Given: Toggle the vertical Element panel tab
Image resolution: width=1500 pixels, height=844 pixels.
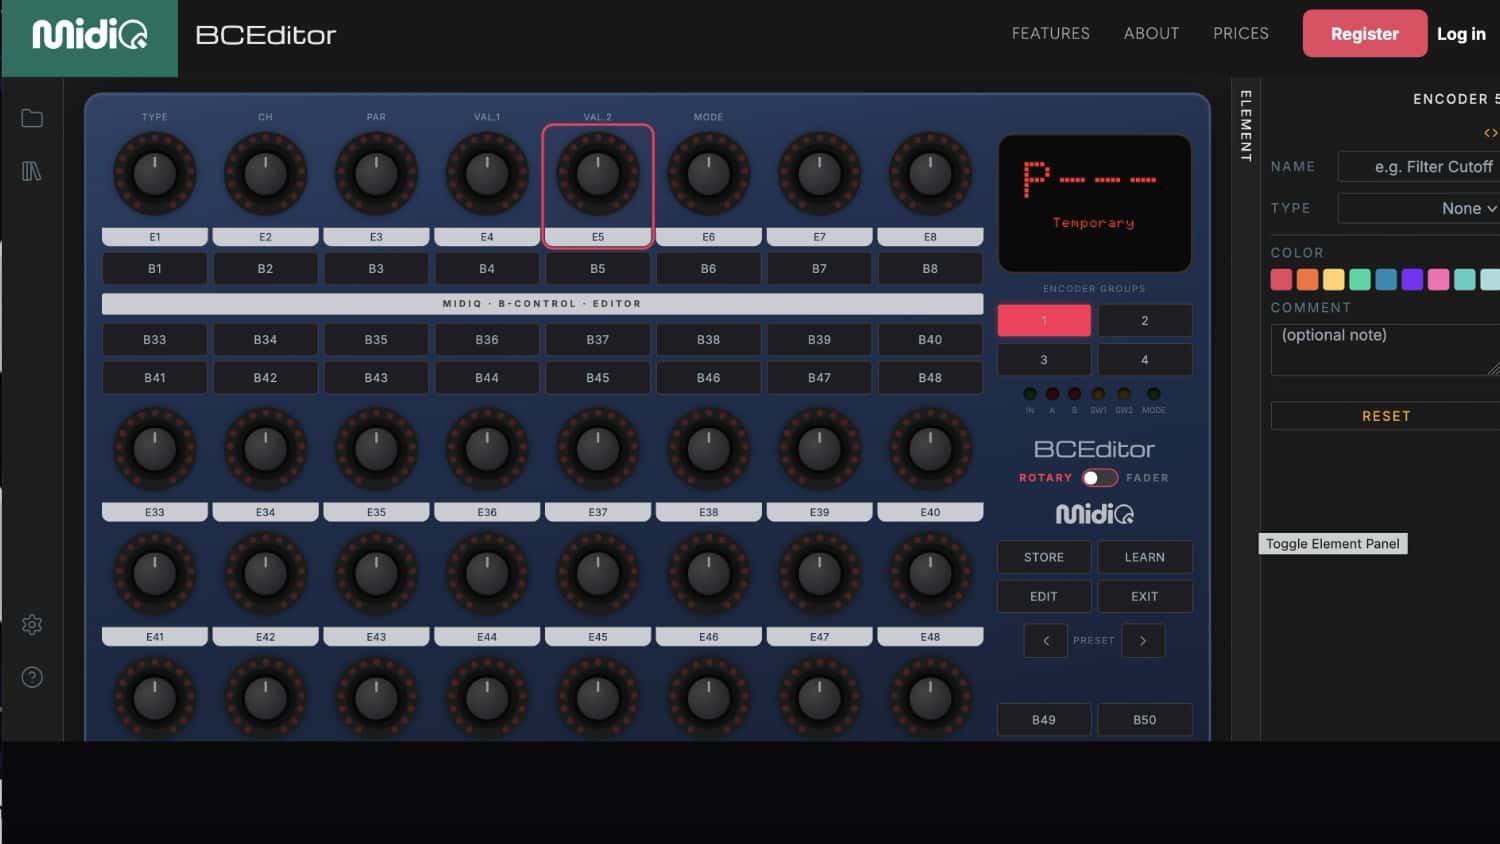Looking at the screenshot, I should point(1246,126).
